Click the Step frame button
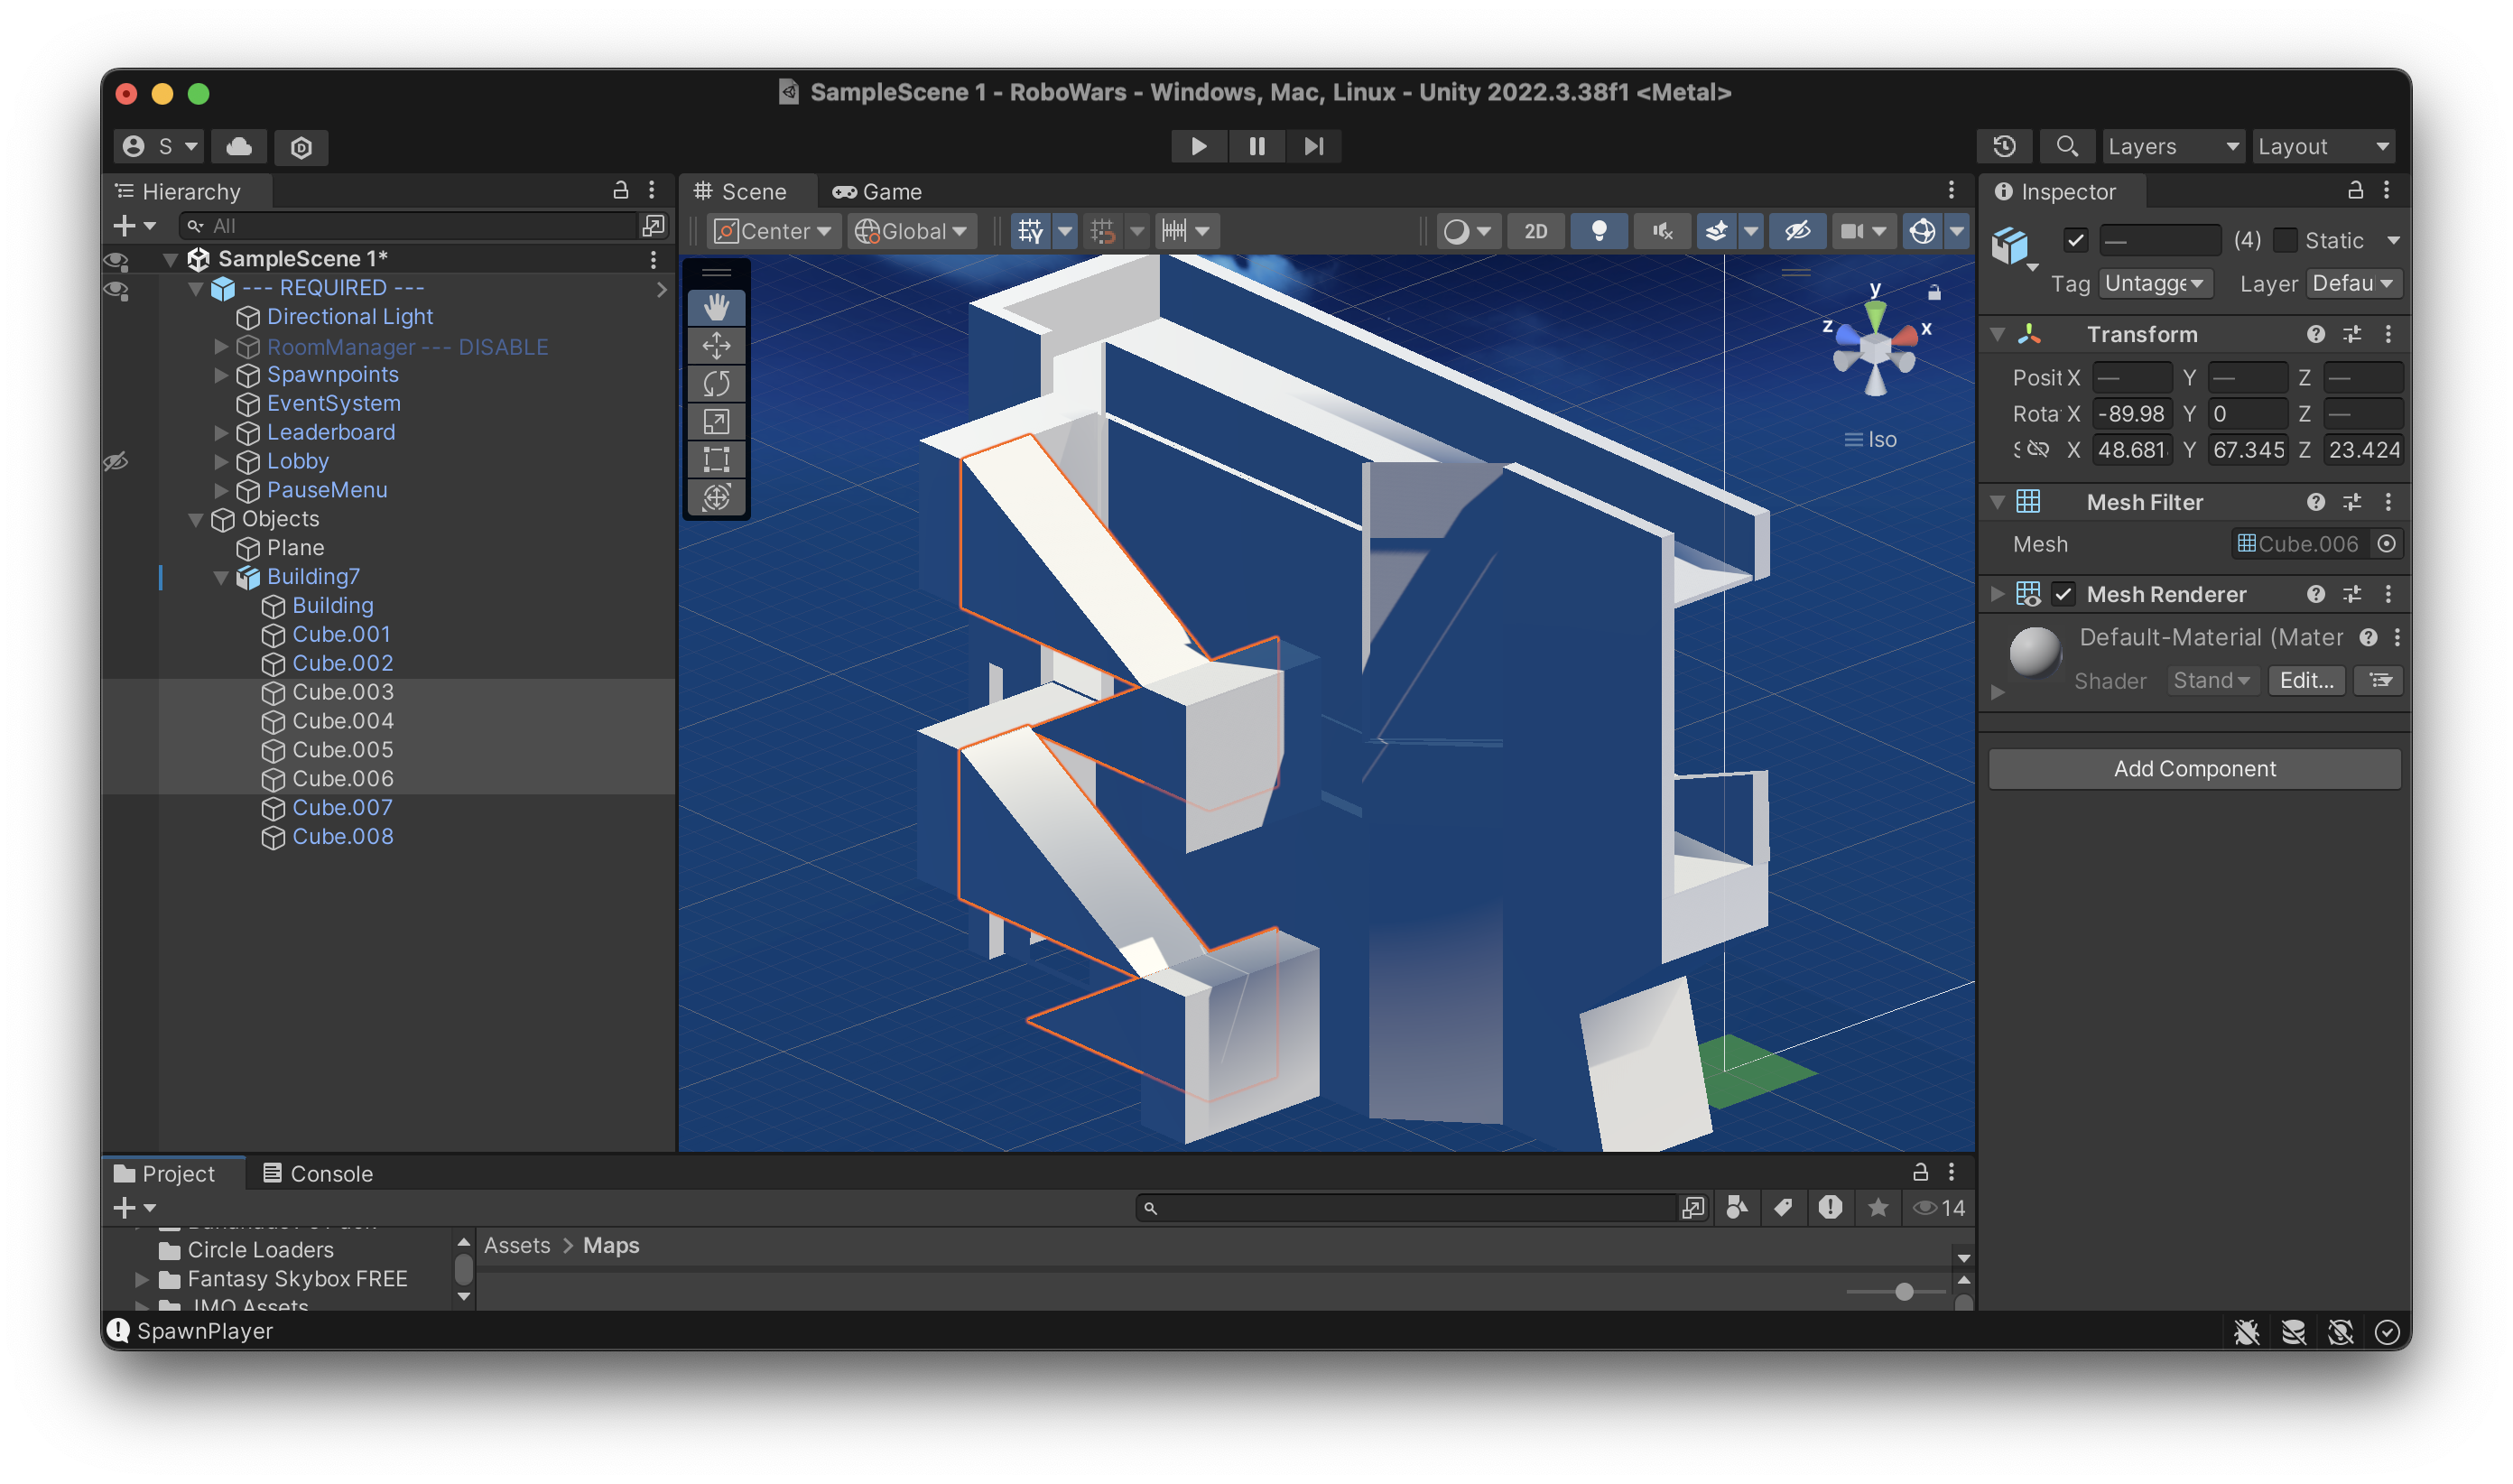Image resolution: width=2513 pixels, height=1484 pixels. coord(1313,146)
